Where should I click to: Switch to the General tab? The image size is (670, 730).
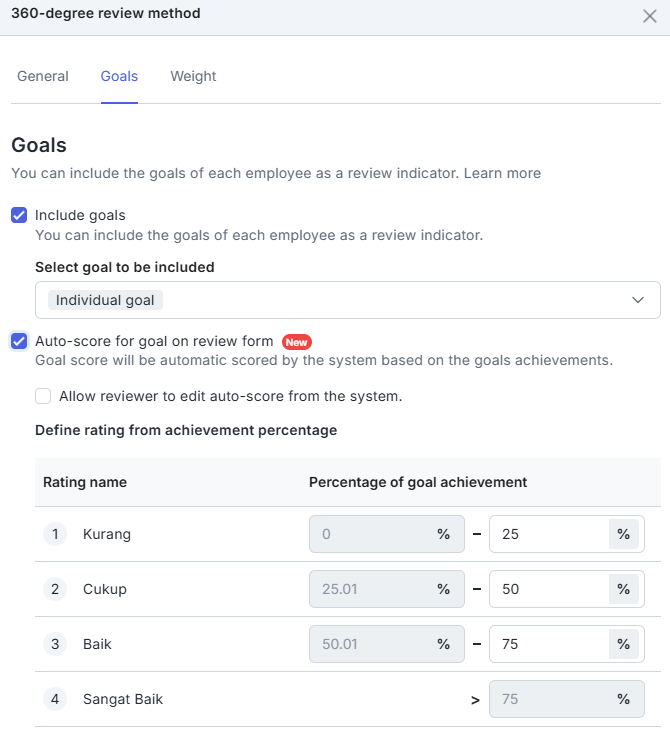[x=43, y=76]
